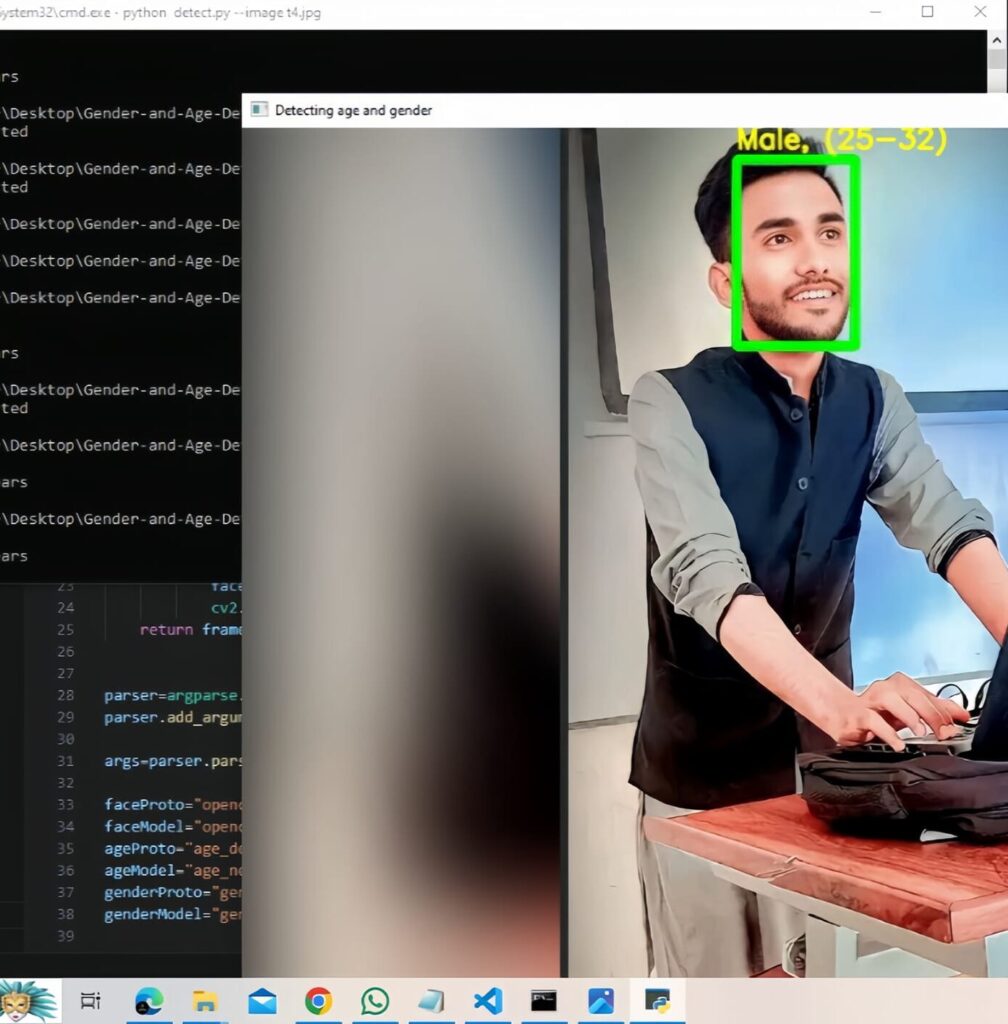Viewport: 1008px width, 1024px height.
Task: Open WhatsApp from the taskbar
Action: [x=375, y=1000]
